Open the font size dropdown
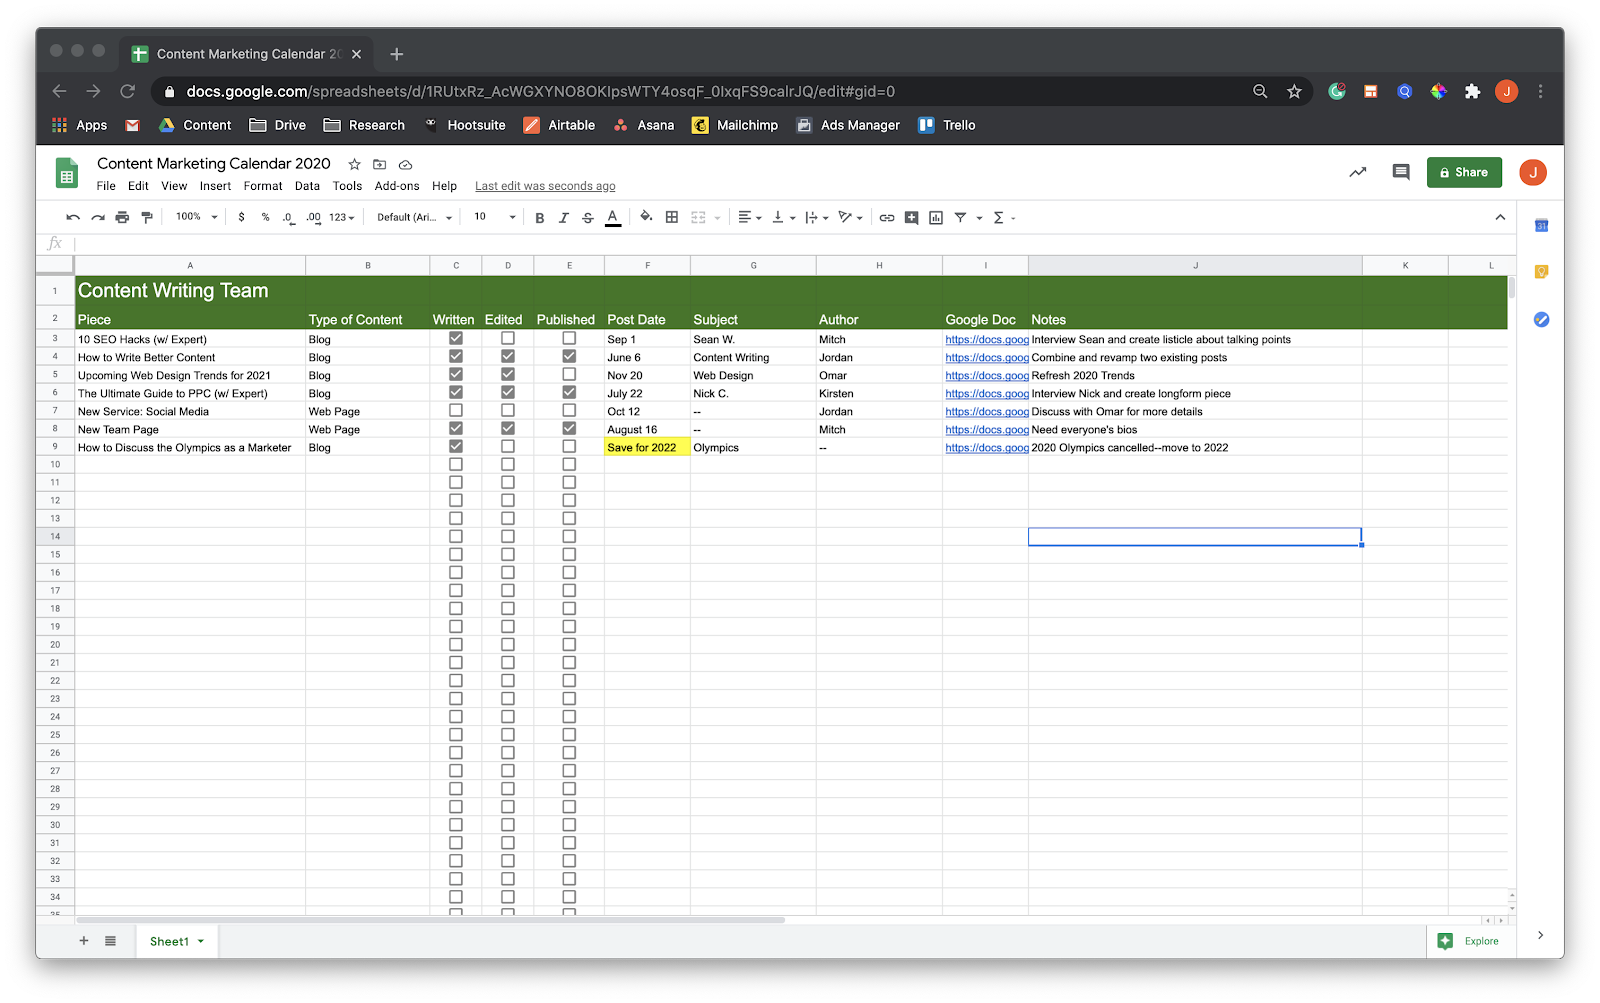1600x1003 pixels. click(495, 217)
